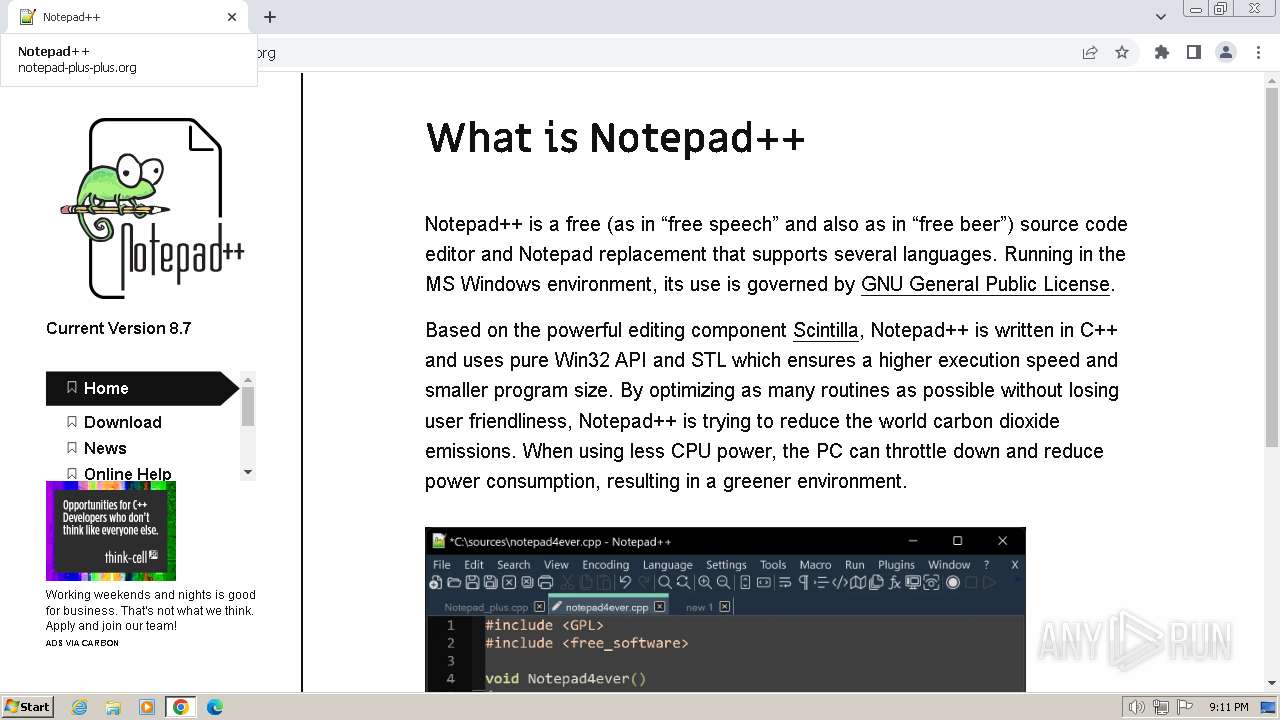Open the Chrome three-dot menu

click(x=1258, y=53)
